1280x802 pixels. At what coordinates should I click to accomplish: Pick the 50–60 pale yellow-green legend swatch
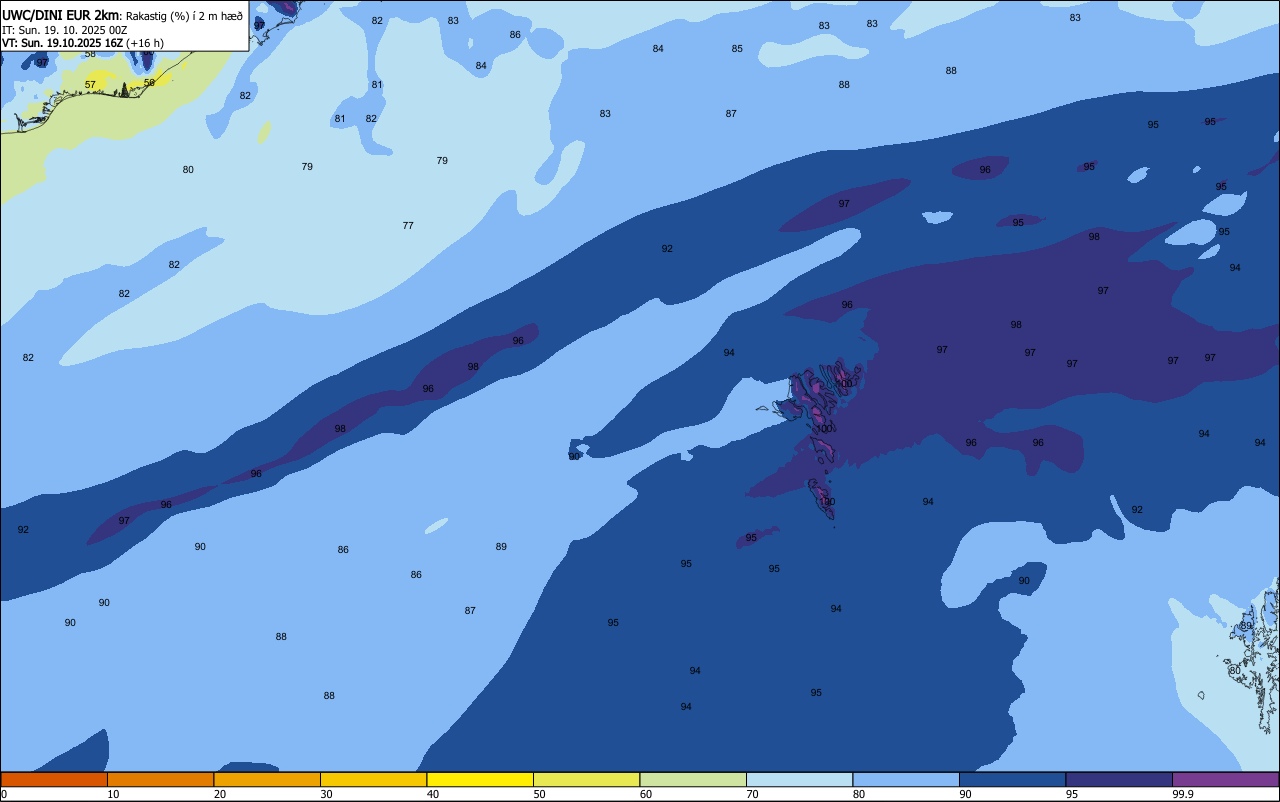586,779
